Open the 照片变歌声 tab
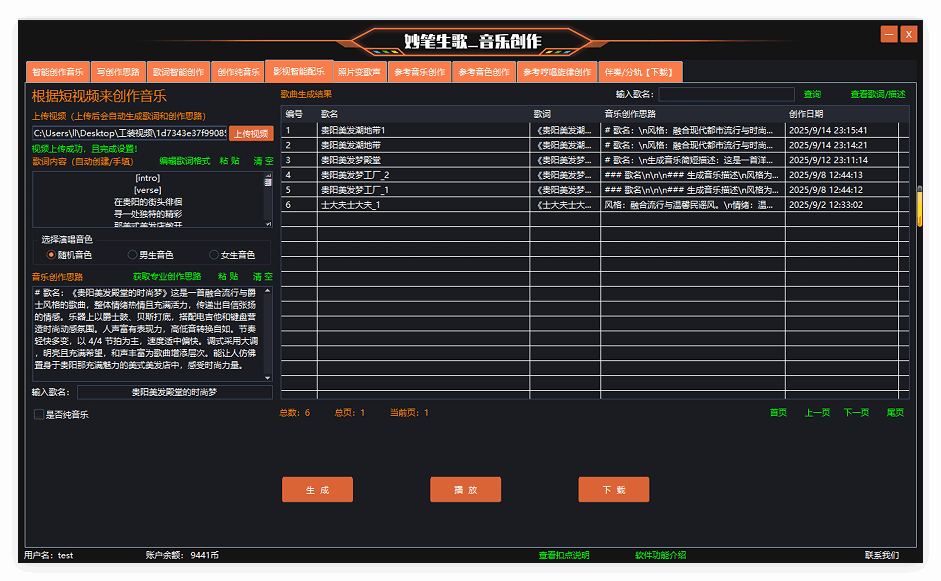 tap(358, 72)
